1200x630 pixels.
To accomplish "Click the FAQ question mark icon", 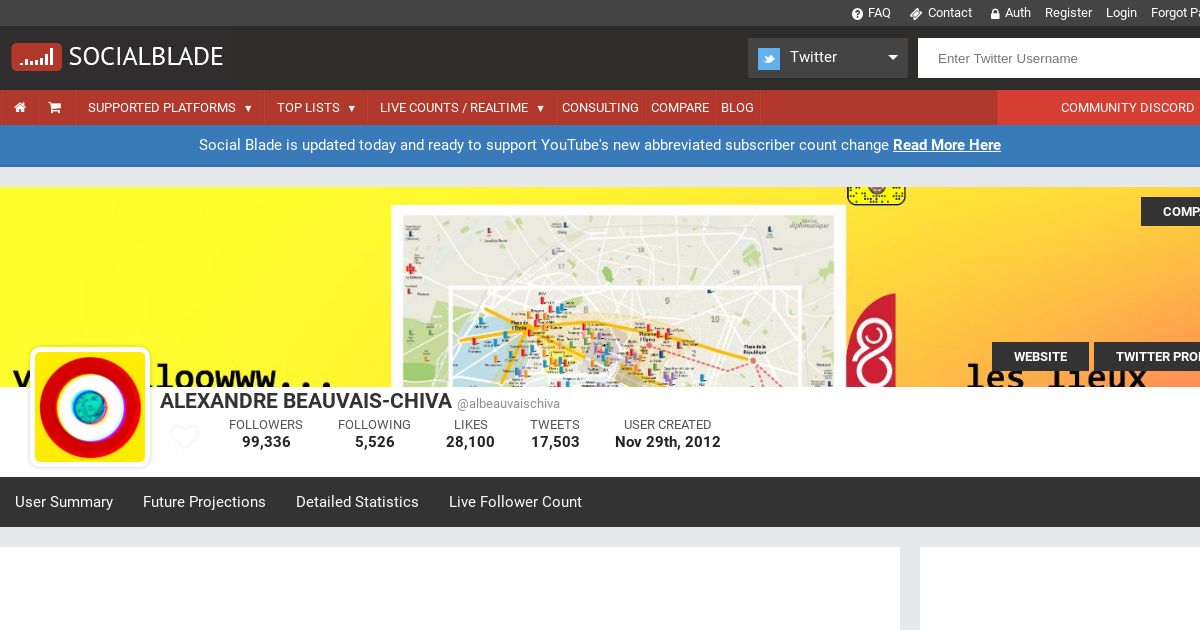I will pos(857,14).
